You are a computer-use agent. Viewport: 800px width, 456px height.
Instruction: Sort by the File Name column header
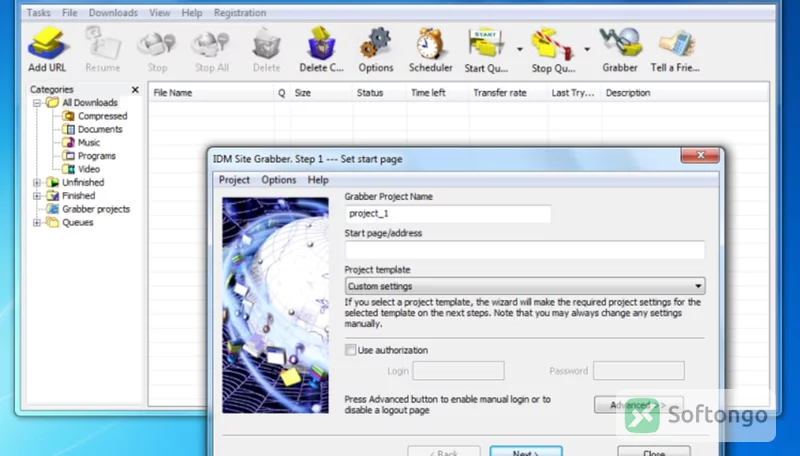pos(212,93)
